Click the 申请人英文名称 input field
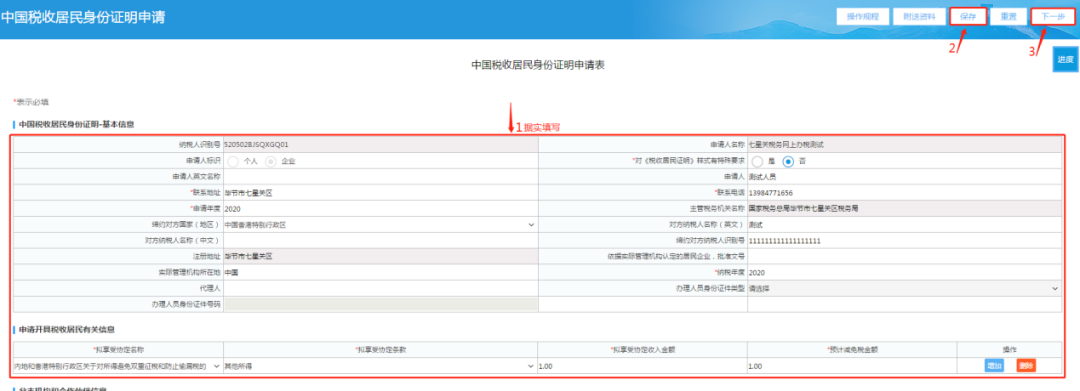The image size is (1080, 391). point(380,177)
